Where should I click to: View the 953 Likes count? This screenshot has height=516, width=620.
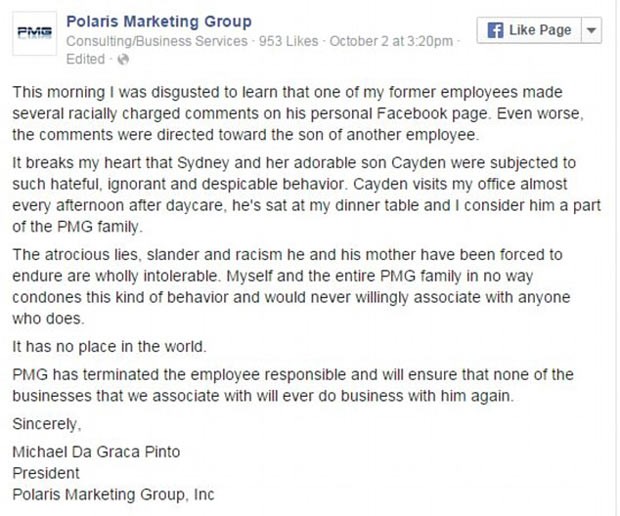(x=289, y=41)
